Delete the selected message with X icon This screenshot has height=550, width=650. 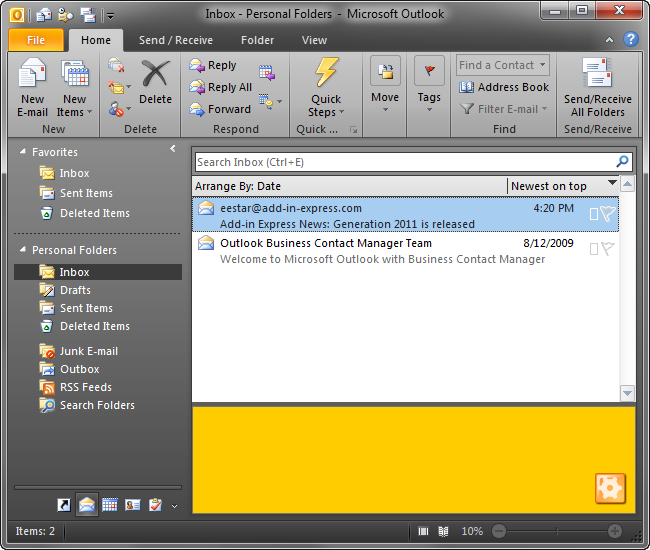(155, 82)
